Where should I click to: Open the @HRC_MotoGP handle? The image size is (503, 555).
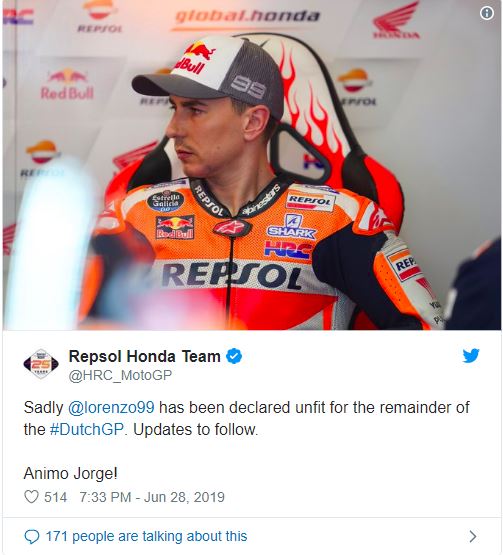[x=120, y=376]
